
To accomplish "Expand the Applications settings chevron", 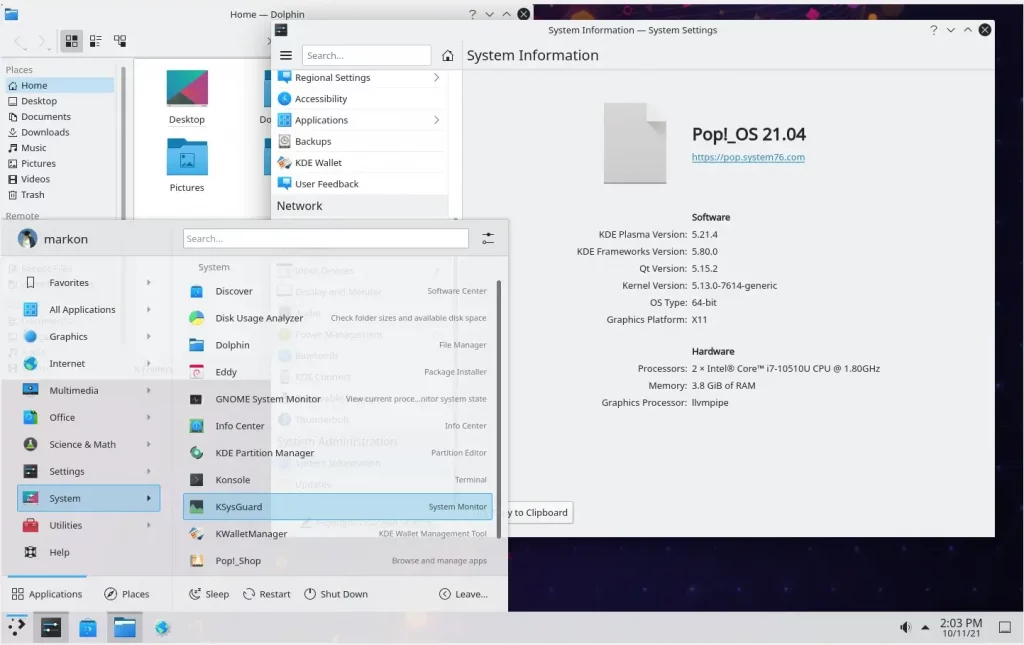I will coord(436,119).
